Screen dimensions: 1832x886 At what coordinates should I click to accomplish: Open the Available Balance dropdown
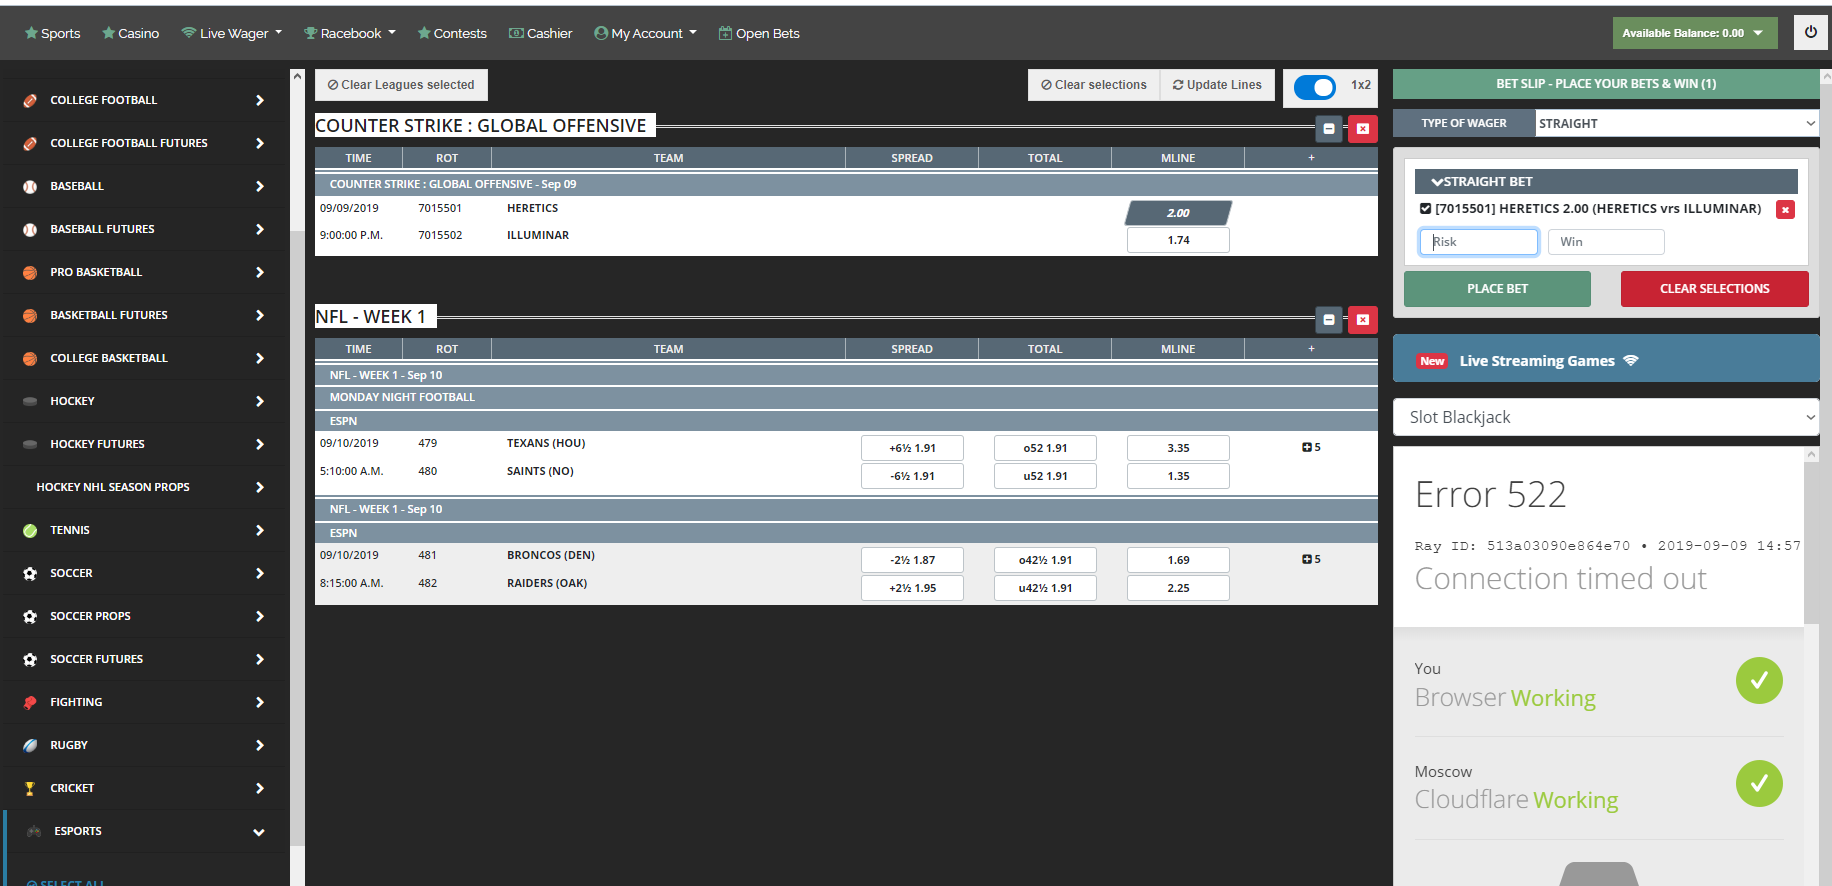(1695, 33)
